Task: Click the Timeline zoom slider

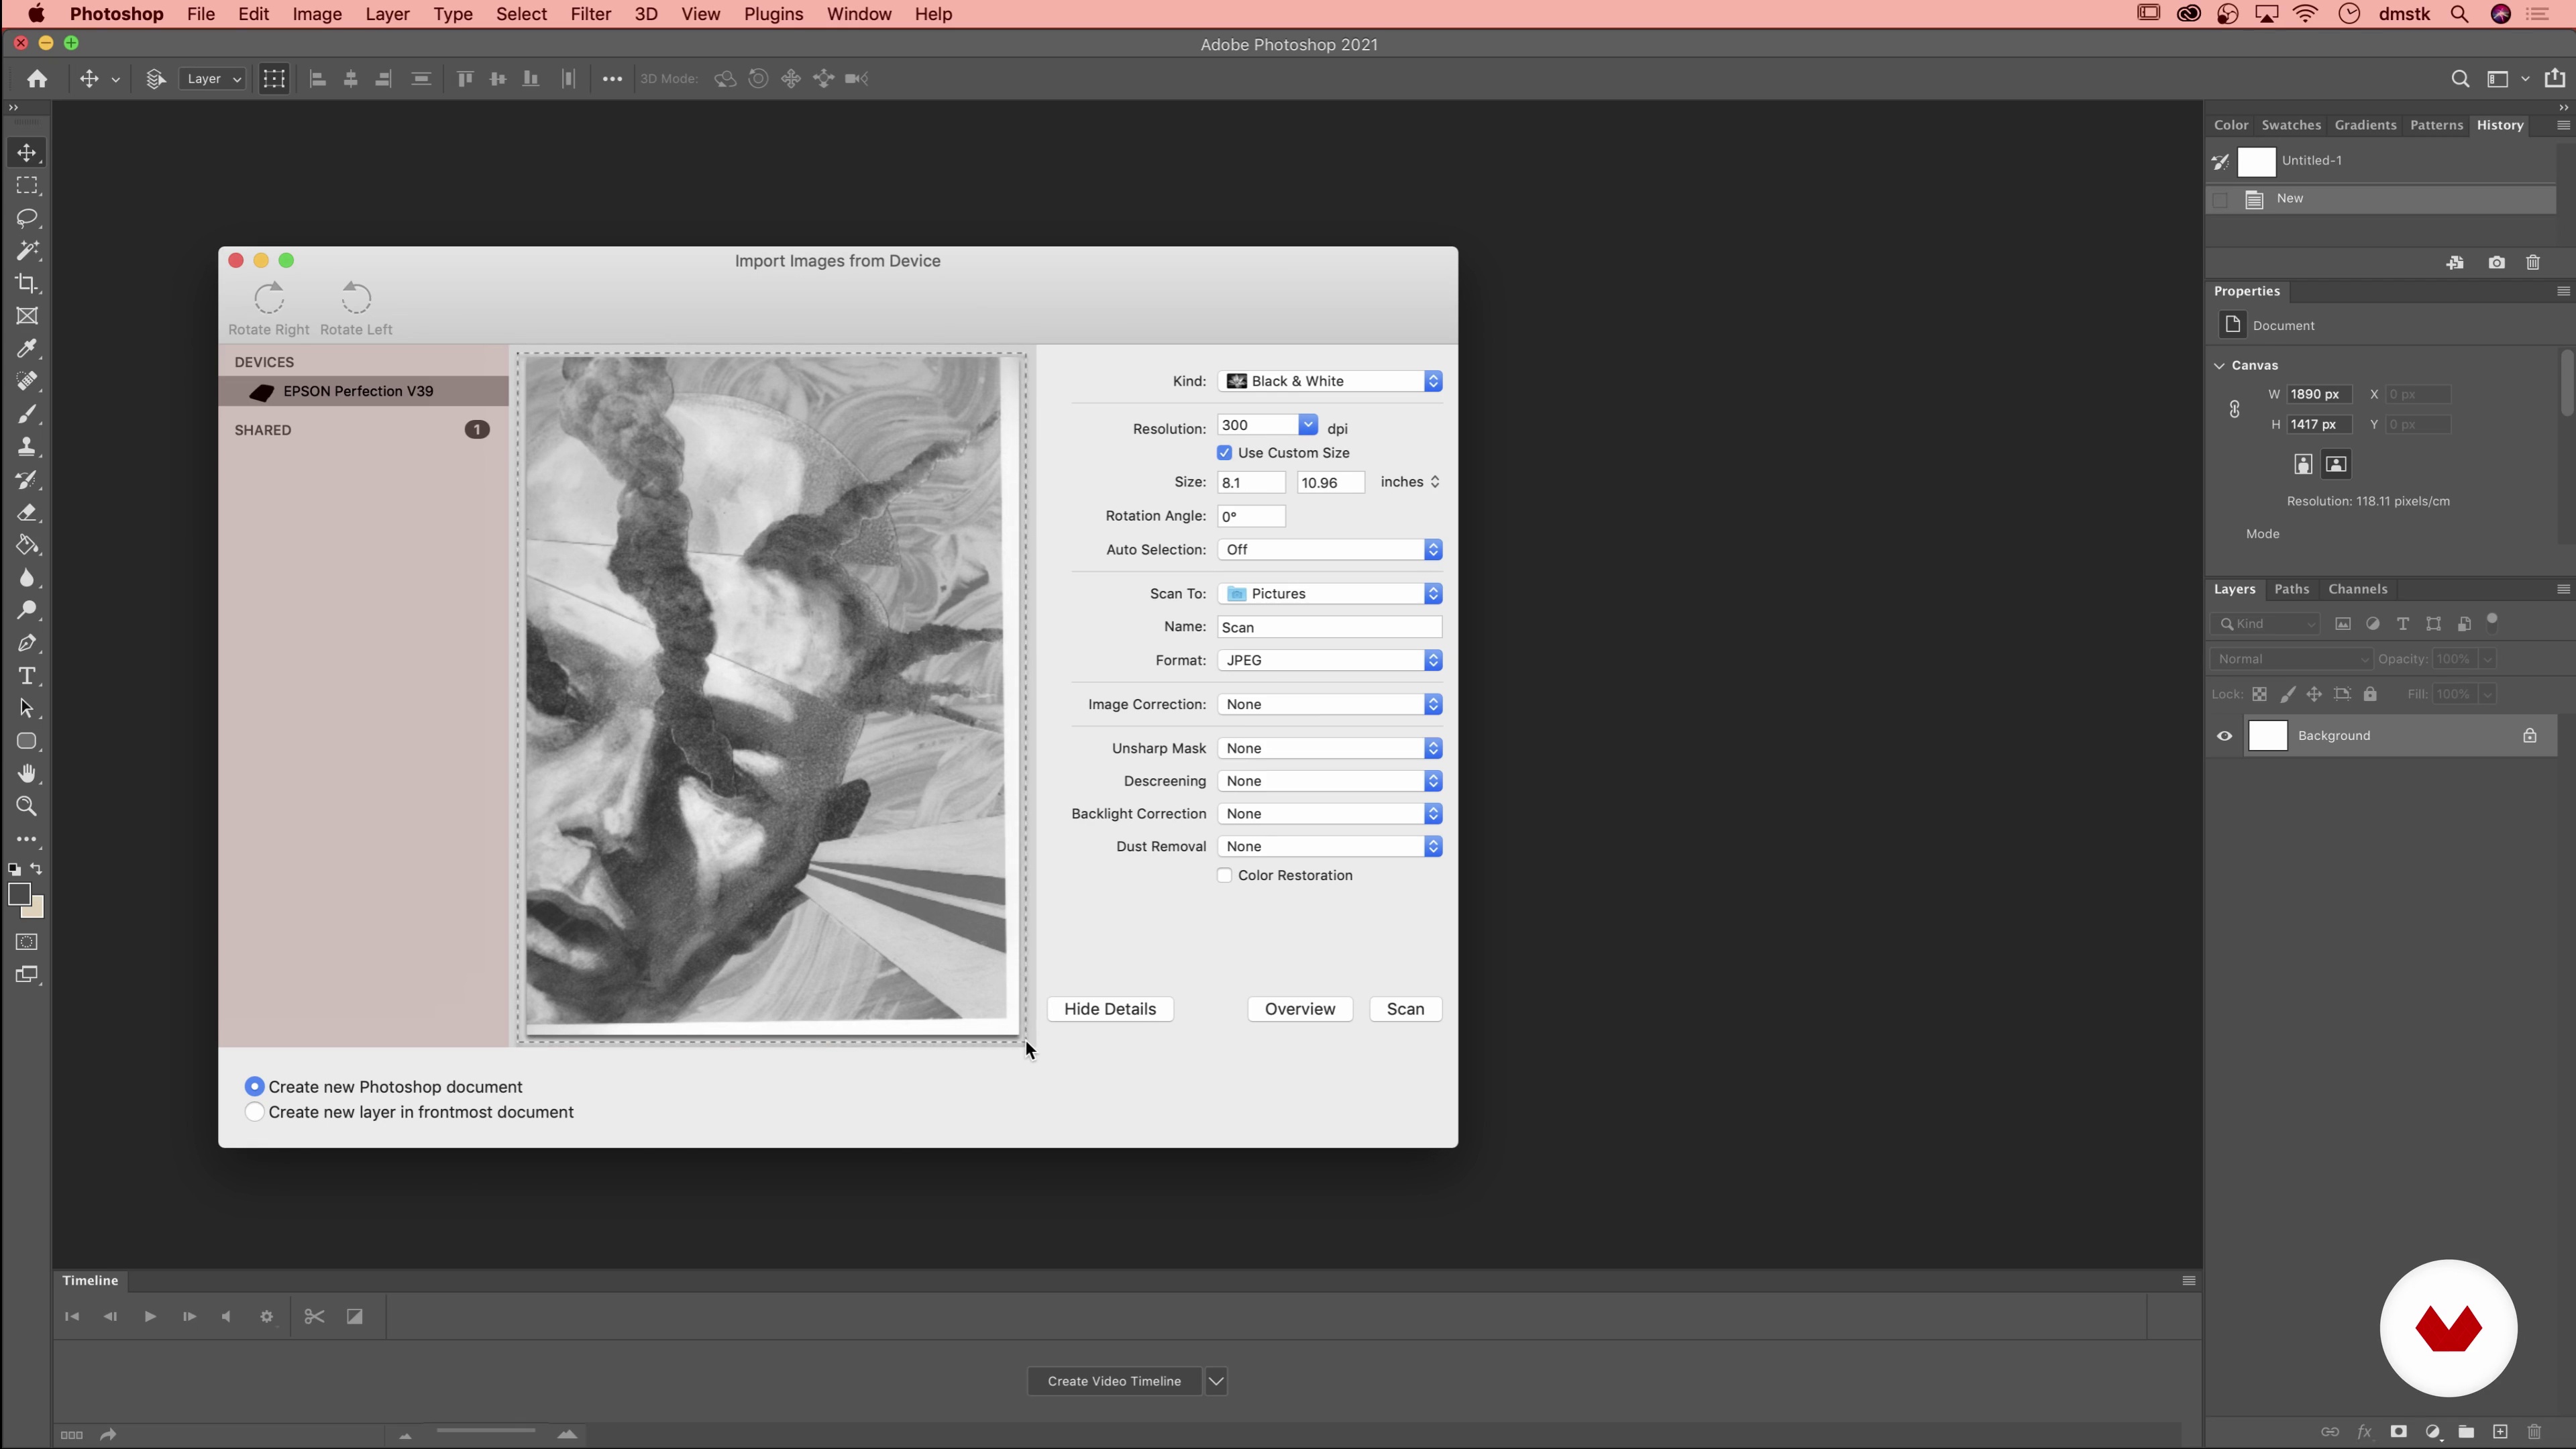Action: (486, 1432)
